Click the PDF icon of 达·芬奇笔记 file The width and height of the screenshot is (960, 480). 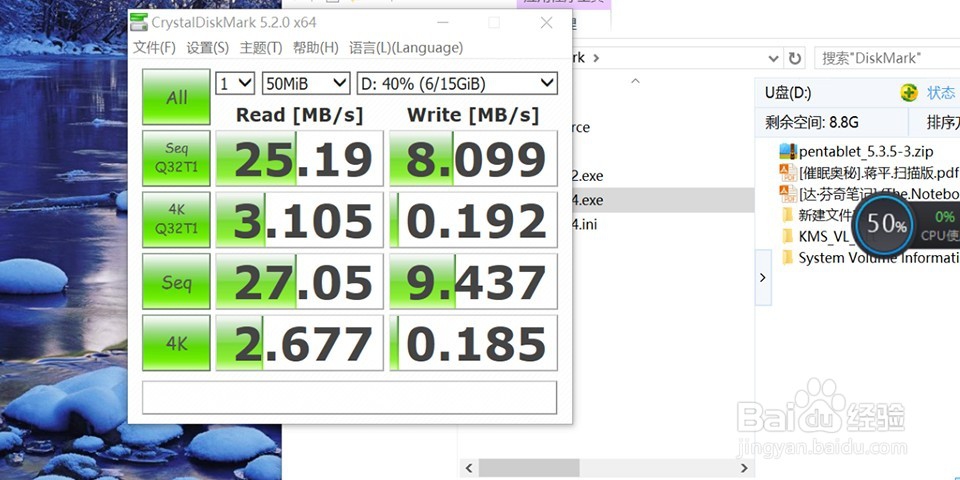pos(787,193)
